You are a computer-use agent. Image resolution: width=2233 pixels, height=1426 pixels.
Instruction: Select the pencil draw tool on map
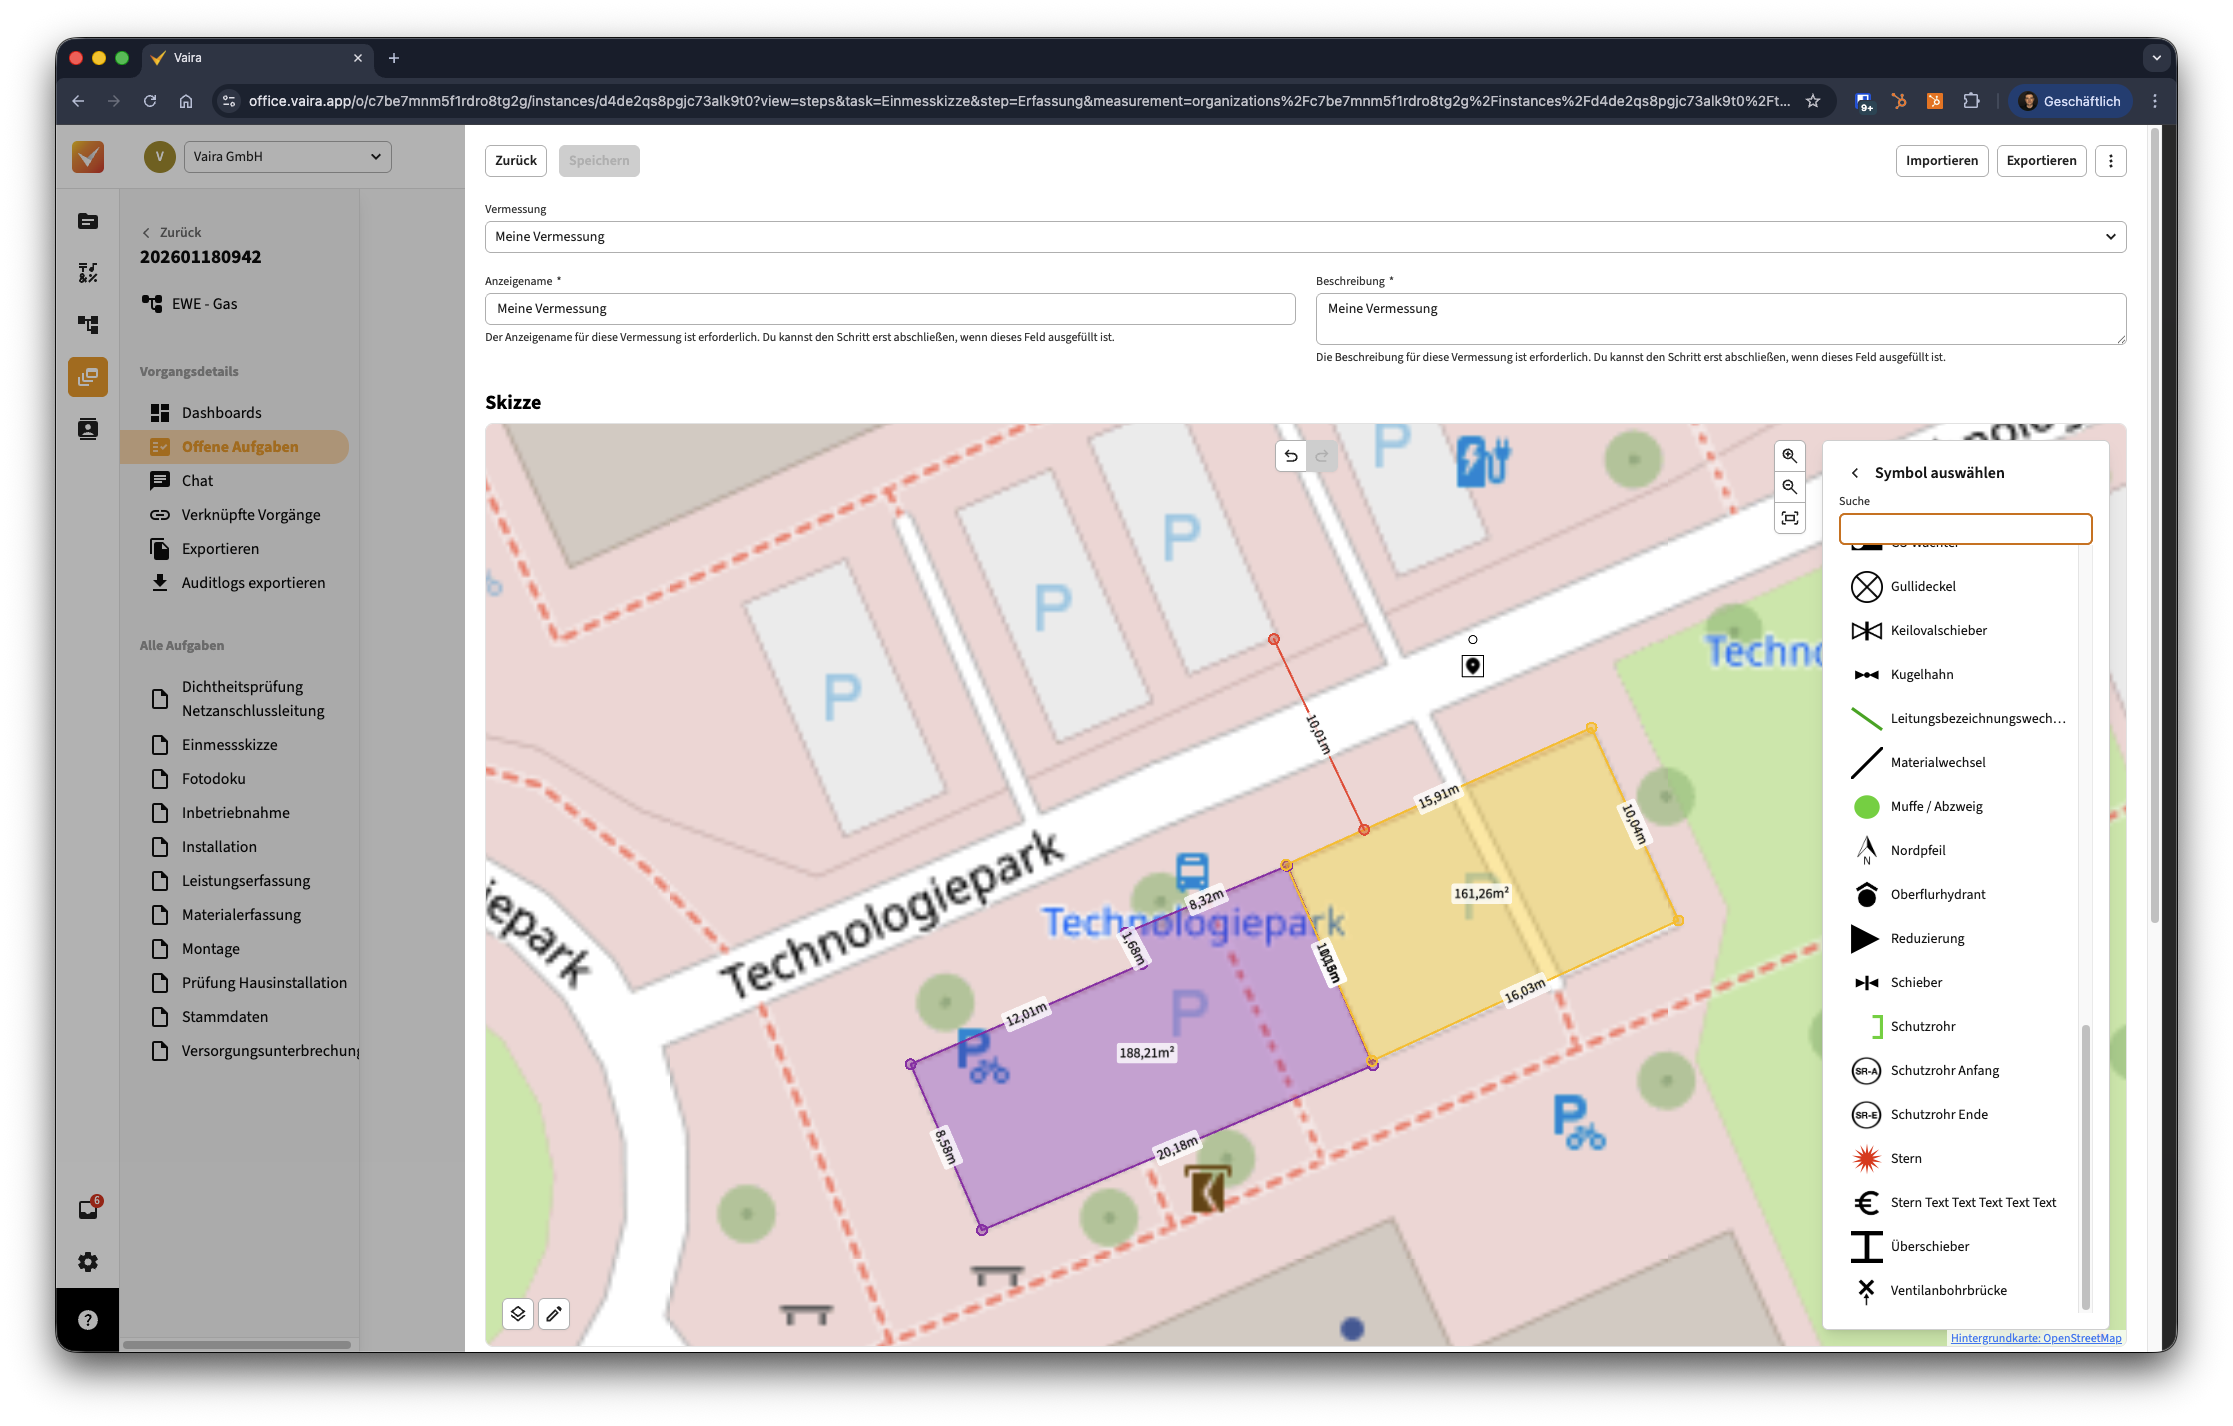(x=554, y=1313)
